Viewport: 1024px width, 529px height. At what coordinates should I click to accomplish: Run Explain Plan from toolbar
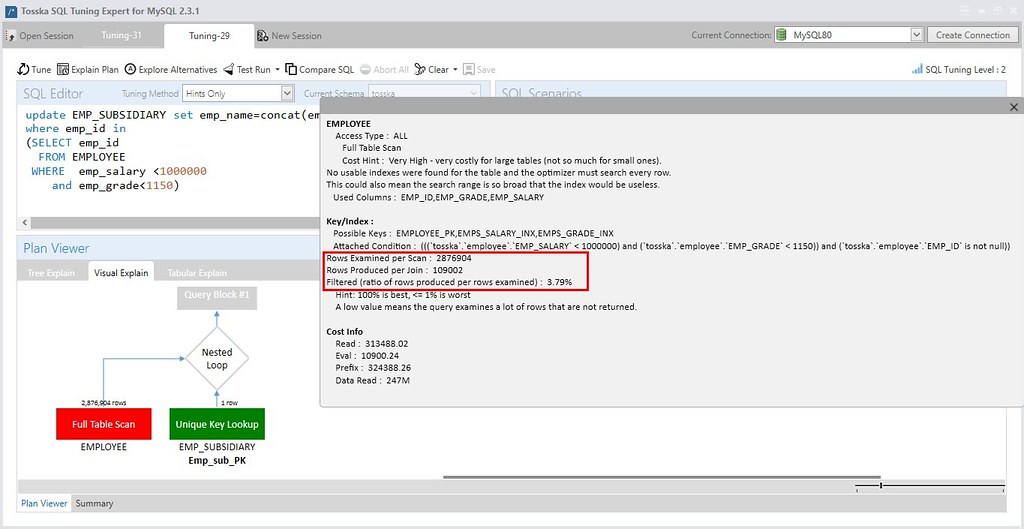click(64, 70)
